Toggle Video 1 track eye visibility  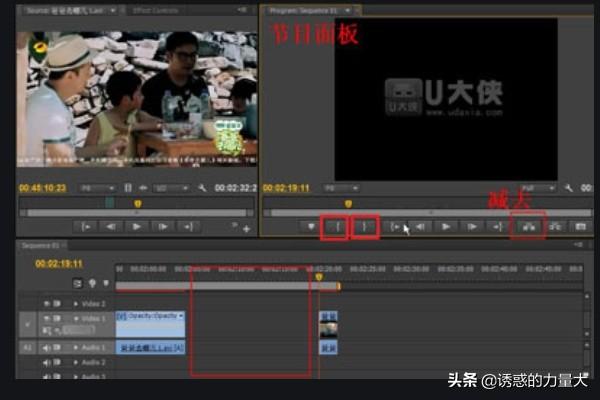45,317
